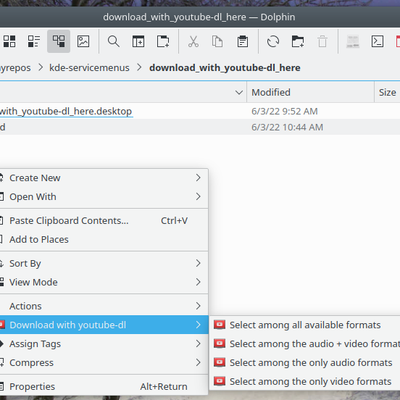Click the 6/3/22 9:52 AM date cell
This screenshot has height=400, width=400.
[284, 111]
